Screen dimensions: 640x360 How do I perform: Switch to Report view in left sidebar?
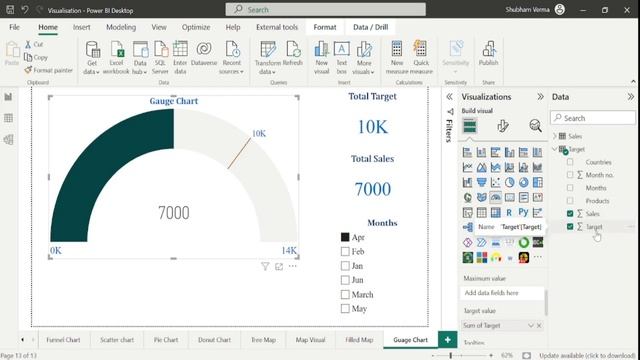click(8, 97)
